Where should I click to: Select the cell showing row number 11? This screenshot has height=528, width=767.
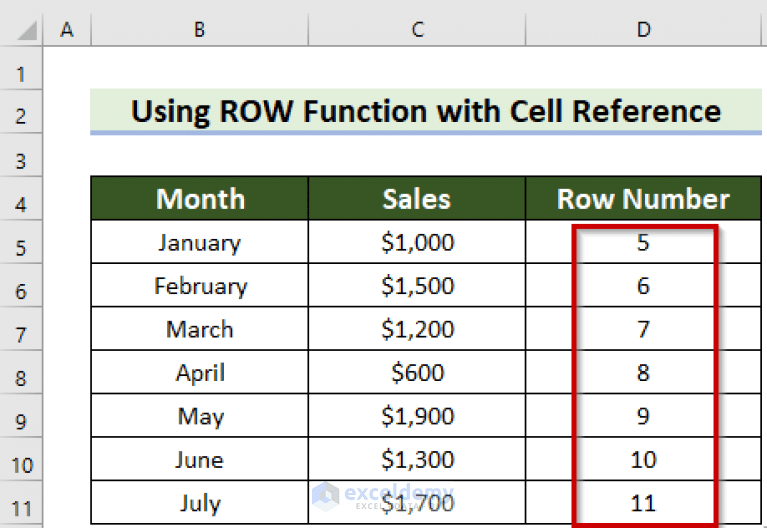point(644,503)
